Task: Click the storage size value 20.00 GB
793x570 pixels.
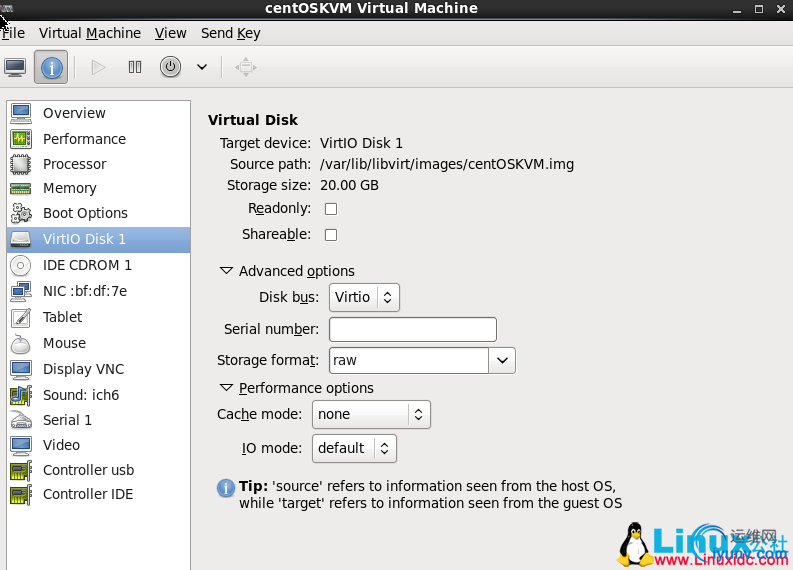Action: pos(349,185)
